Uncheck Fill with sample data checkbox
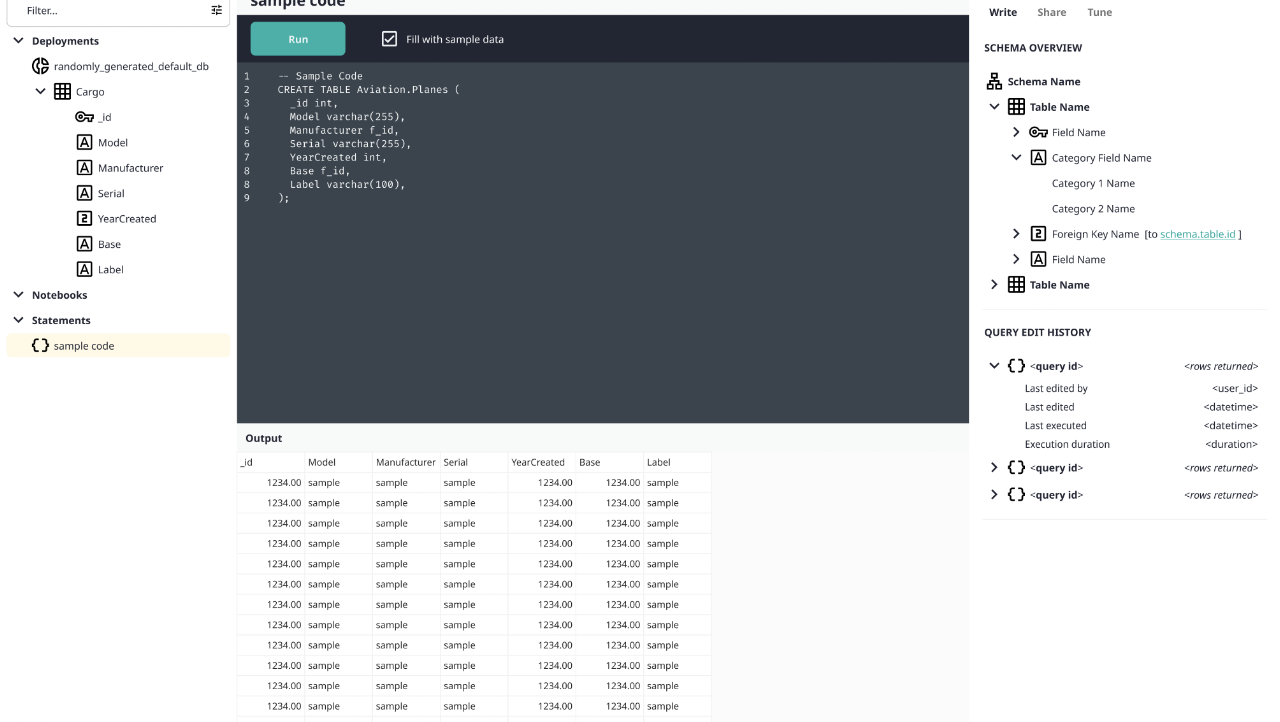The width and height of the screenshot is (1280, 722). (x=390, y=39)
